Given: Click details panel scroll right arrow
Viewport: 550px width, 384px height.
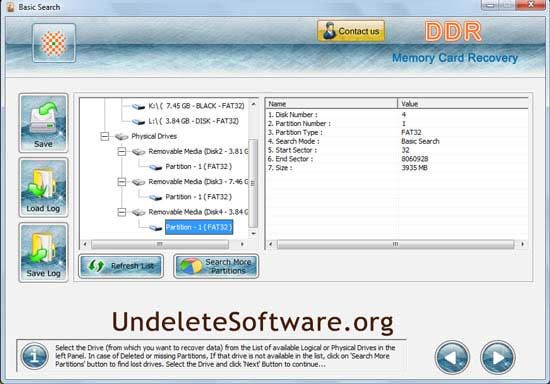Looking at the screenshot, I should point(523,244).
